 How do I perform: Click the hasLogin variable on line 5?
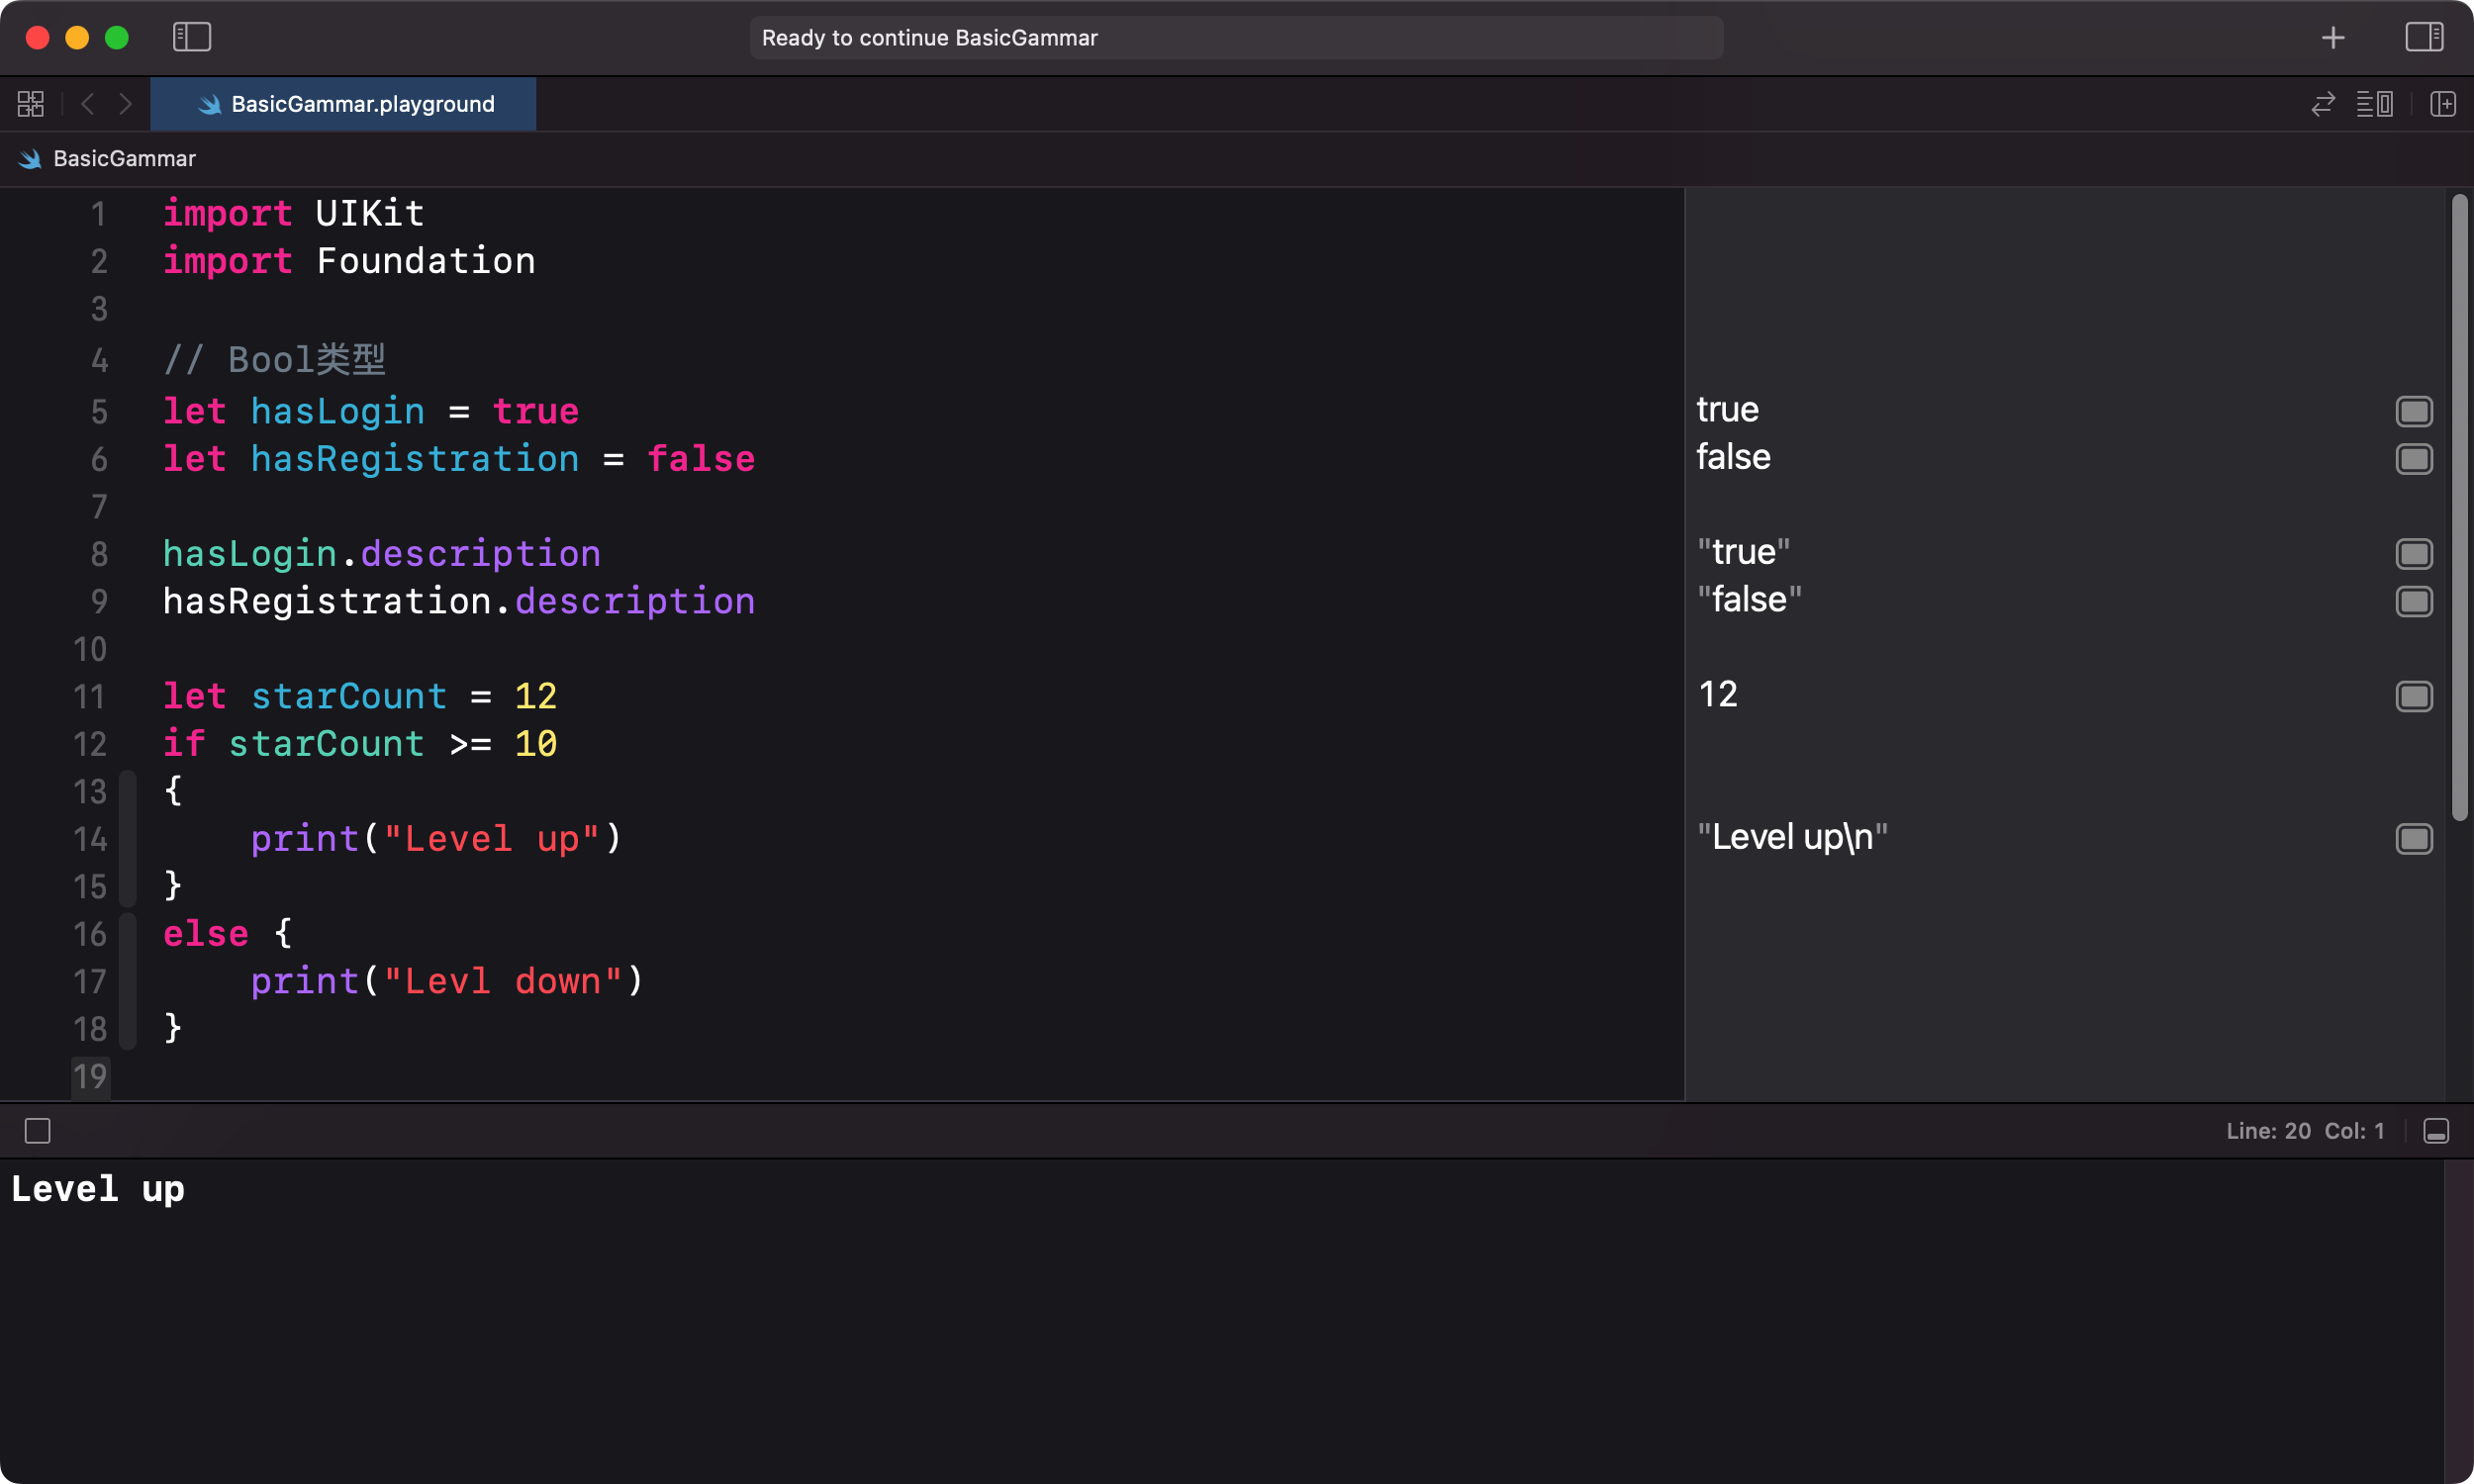(338, 412)
